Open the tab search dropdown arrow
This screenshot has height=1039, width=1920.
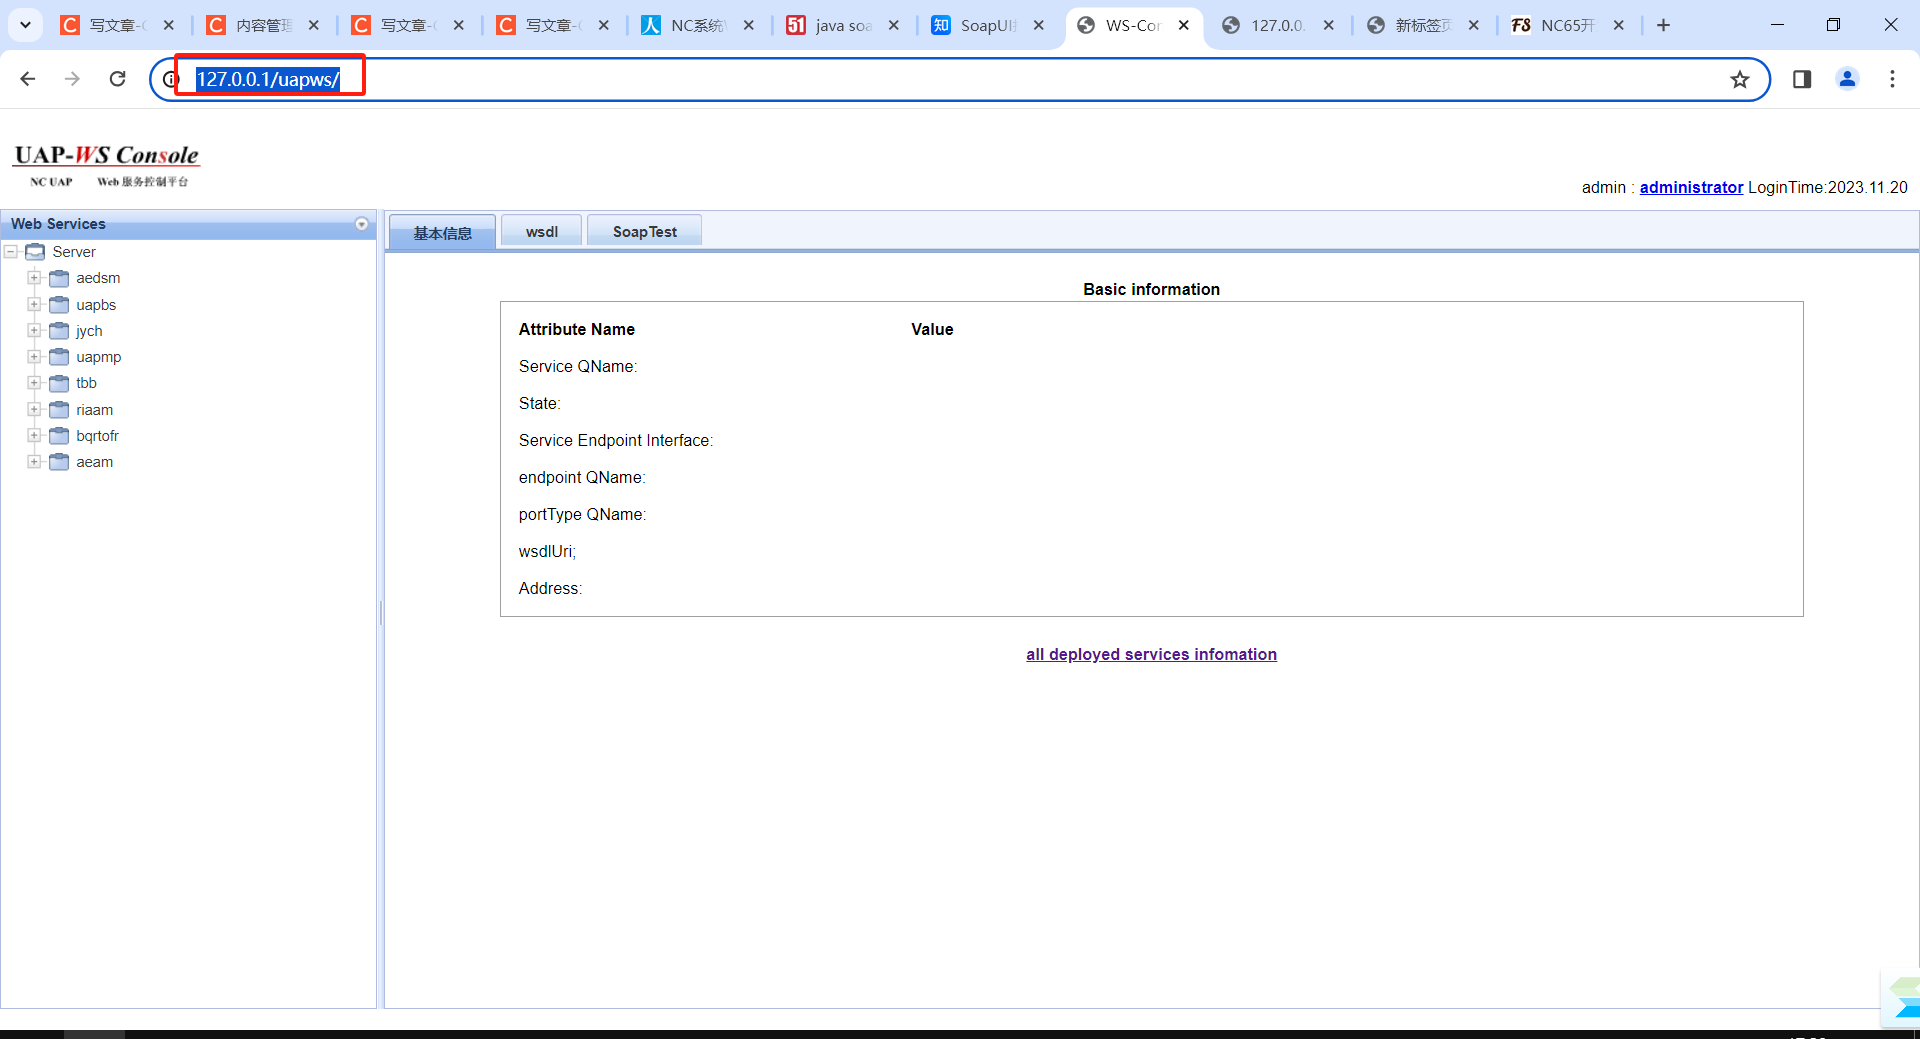click(25, 25)
